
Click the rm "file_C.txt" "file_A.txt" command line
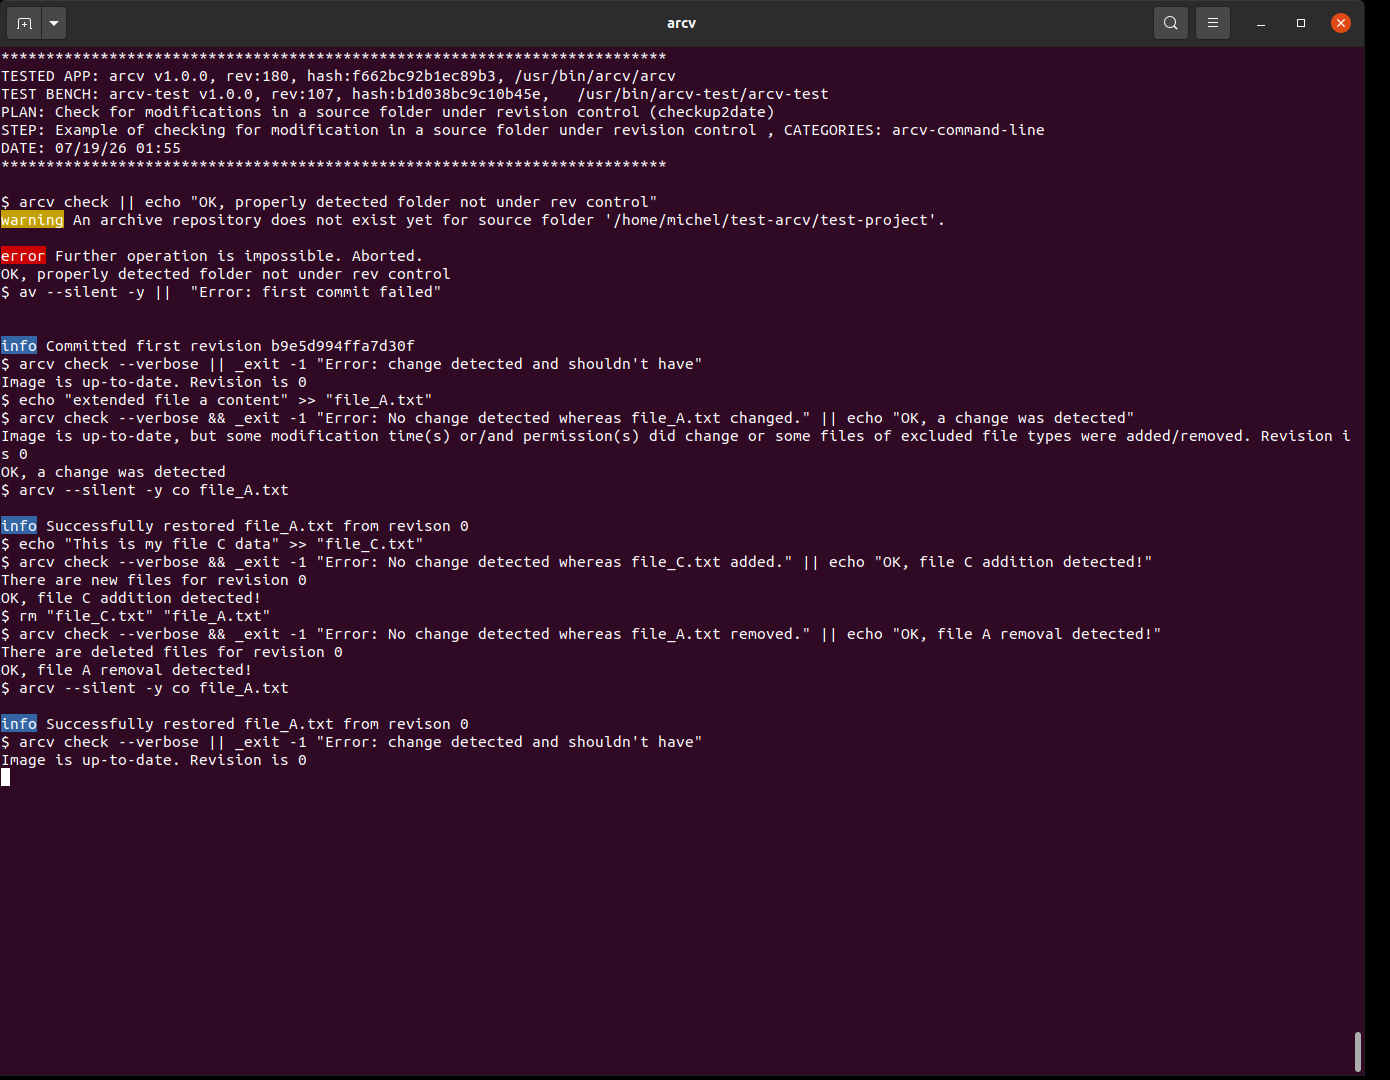pyautogui.click(x=136, y=616)
